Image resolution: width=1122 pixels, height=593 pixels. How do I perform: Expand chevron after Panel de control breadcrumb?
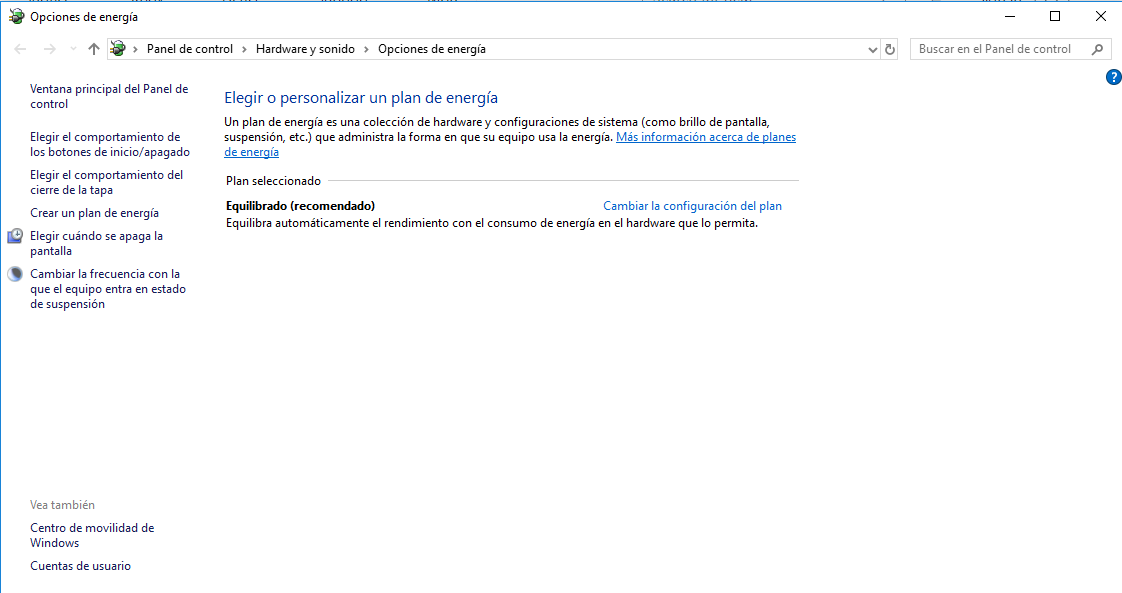click(244, 49)
